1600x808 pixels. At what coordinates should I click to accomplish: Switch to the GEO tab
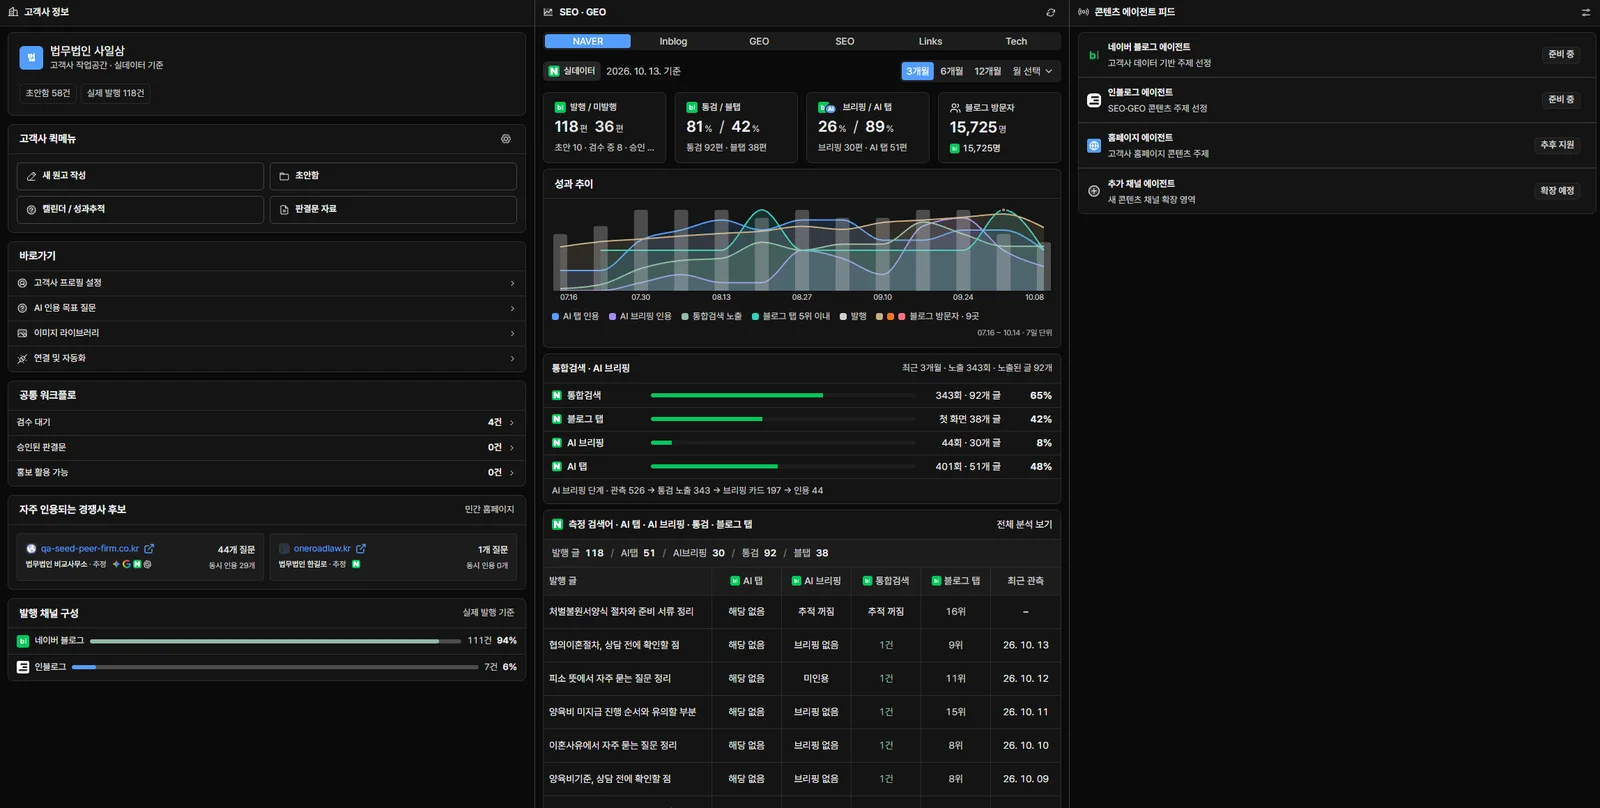tap(759, 41)
